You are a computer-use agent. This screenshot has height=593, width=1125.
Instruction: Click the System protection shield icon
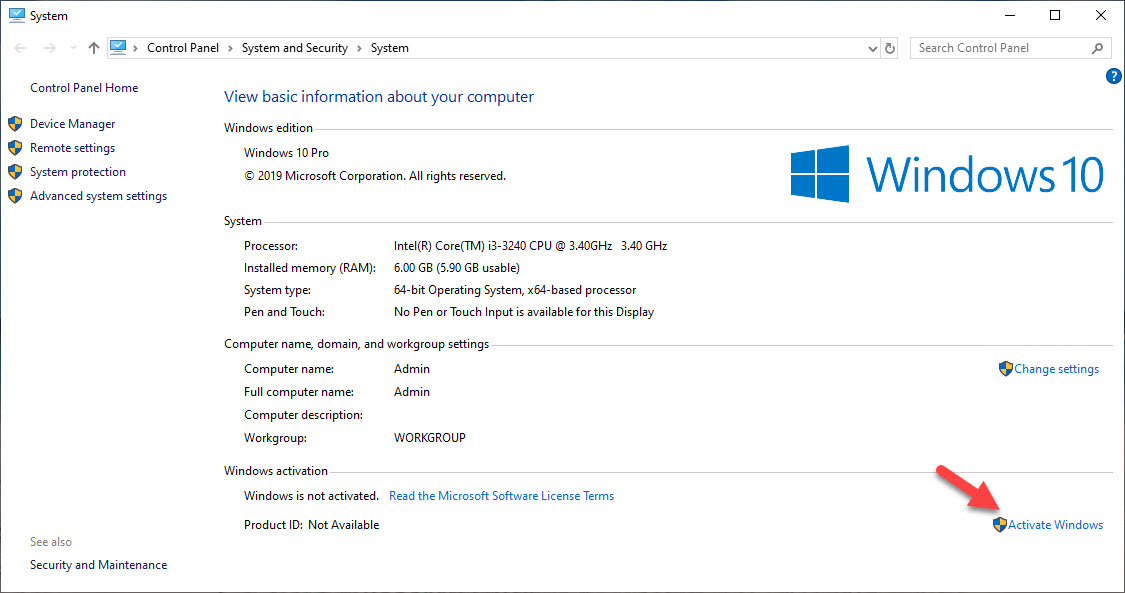14,171
